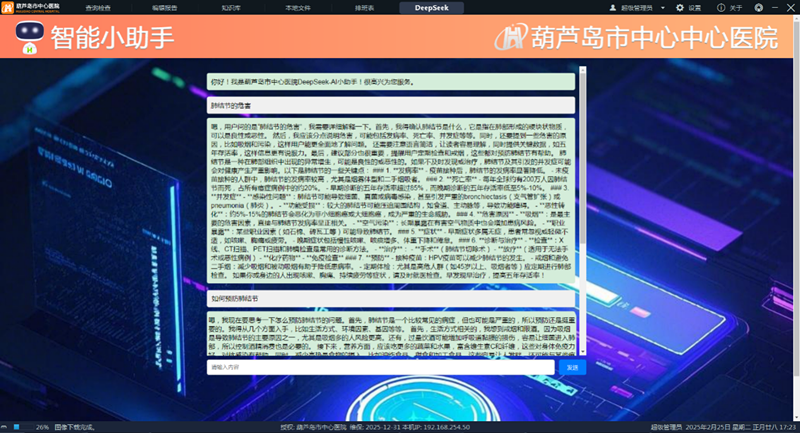The image size is (800, 433).
Task: Click the chat scrollbar thumb
Action: (583, 158)
